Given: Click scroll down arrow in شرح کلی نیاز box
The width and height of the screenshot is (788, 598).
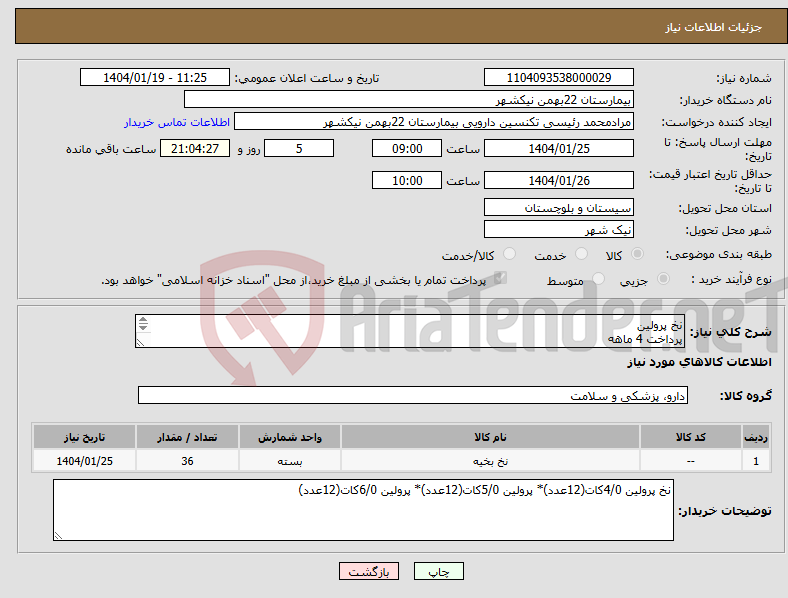Looking at the screenshot, I should click(143, 328).
